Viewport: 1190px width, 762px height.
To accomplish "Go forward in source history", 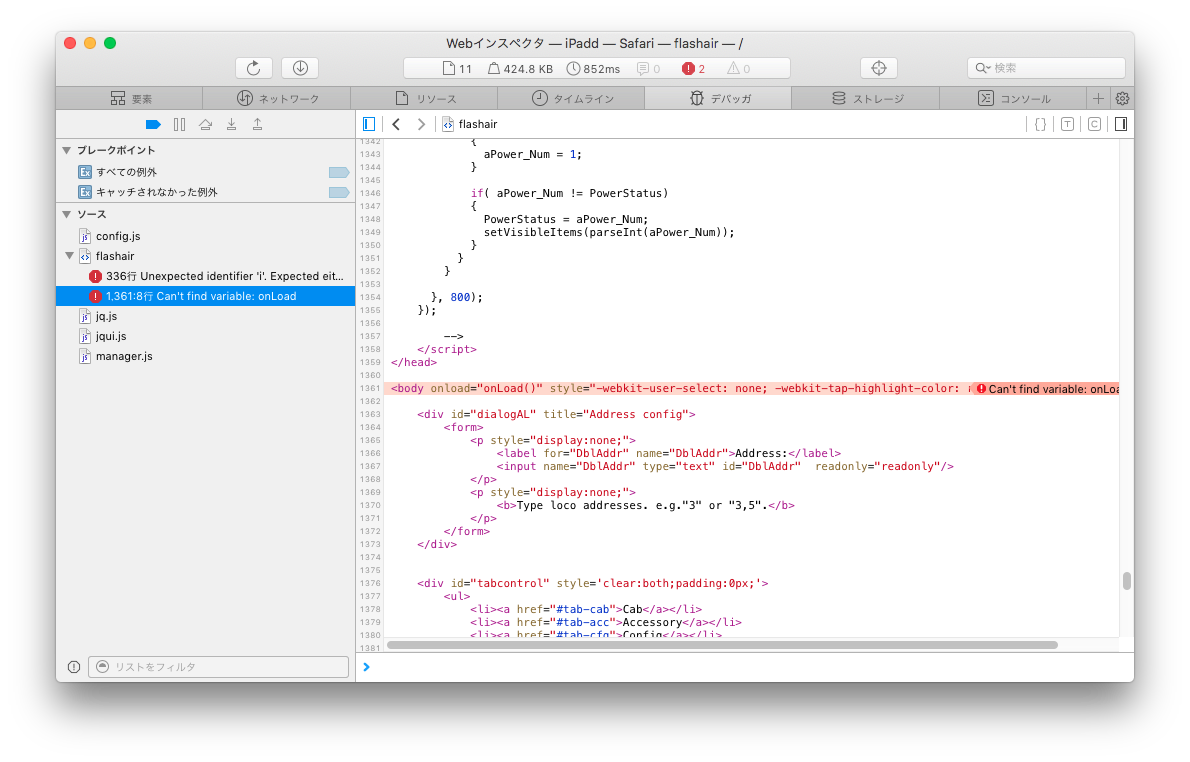I will tap(421, 124).
